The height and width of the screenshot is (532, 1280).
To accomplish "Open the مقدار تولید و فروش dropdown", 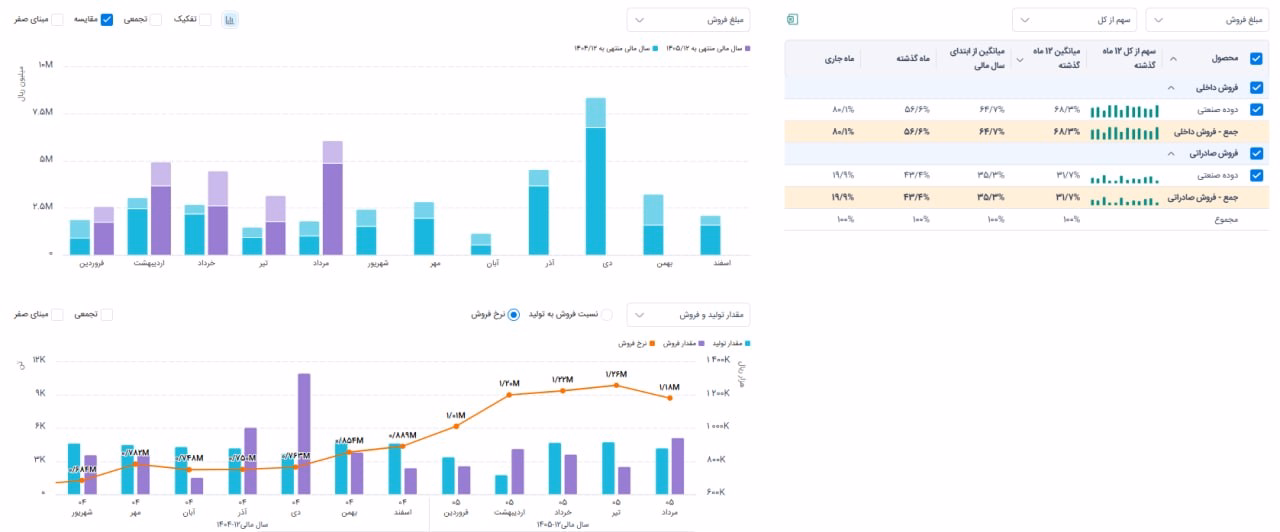I will [x=688, y=315].
